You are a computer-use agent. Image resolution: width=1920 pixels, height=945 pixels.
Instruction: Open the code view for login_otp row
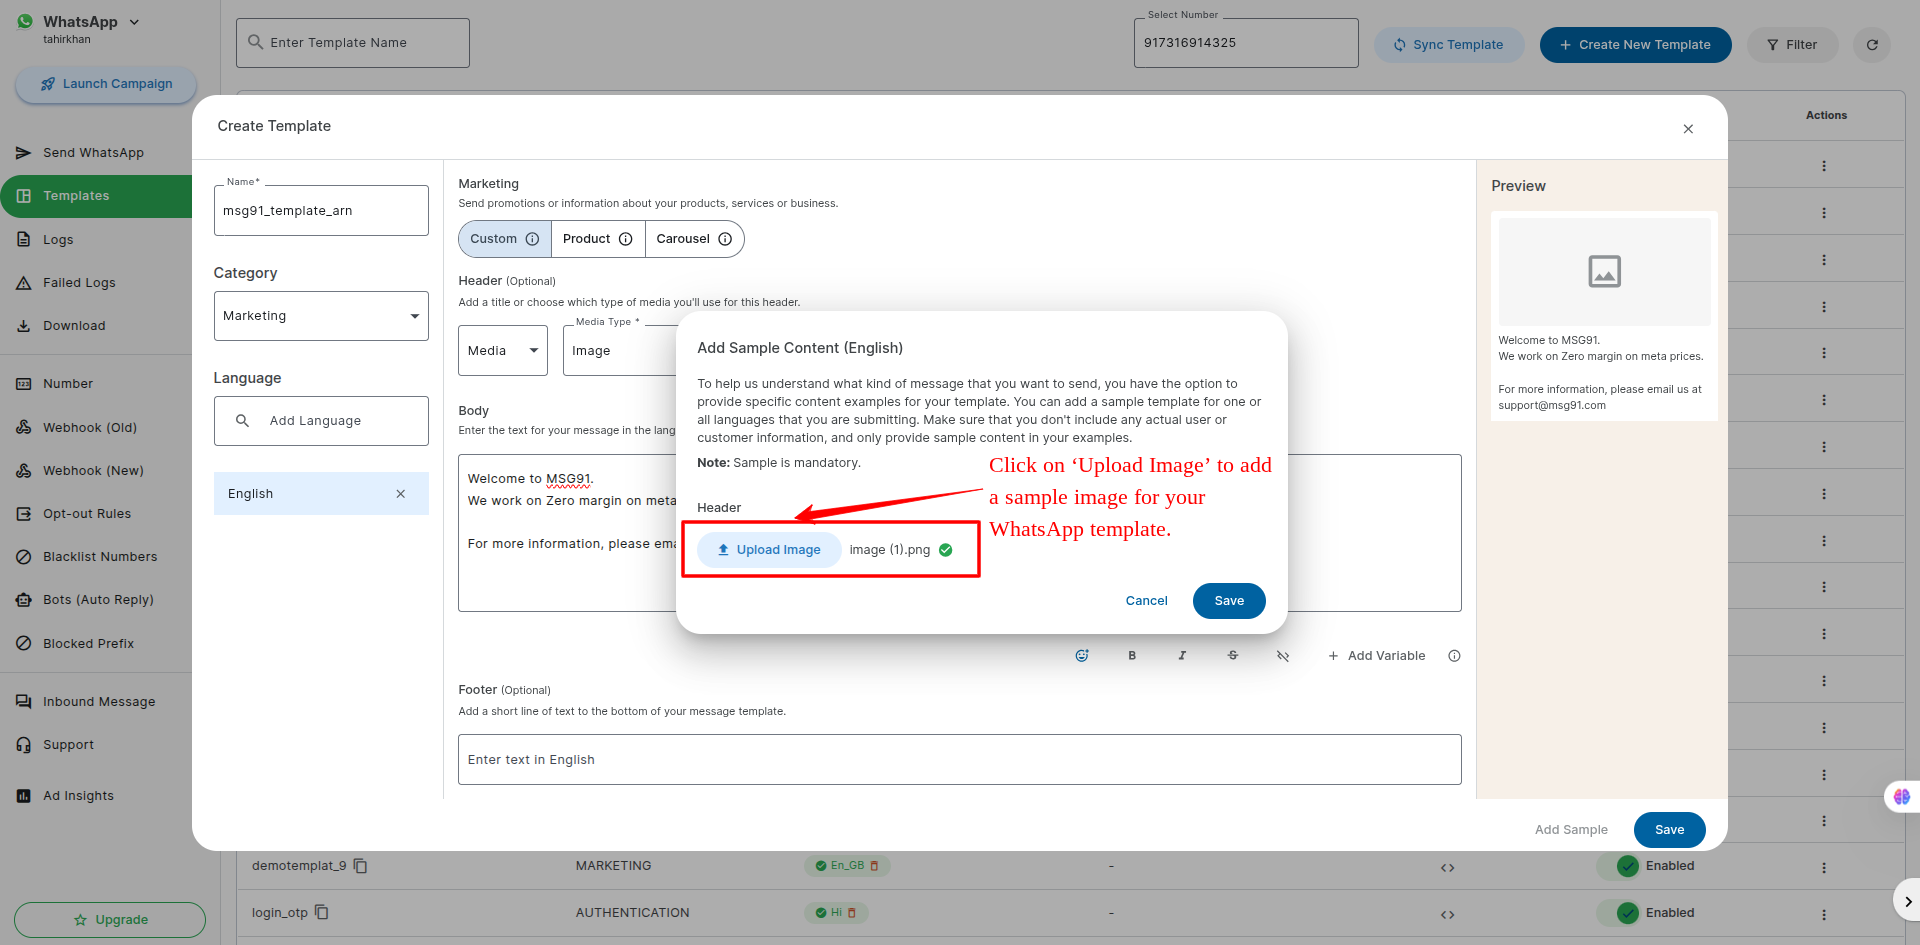(x=1447, y=915)
